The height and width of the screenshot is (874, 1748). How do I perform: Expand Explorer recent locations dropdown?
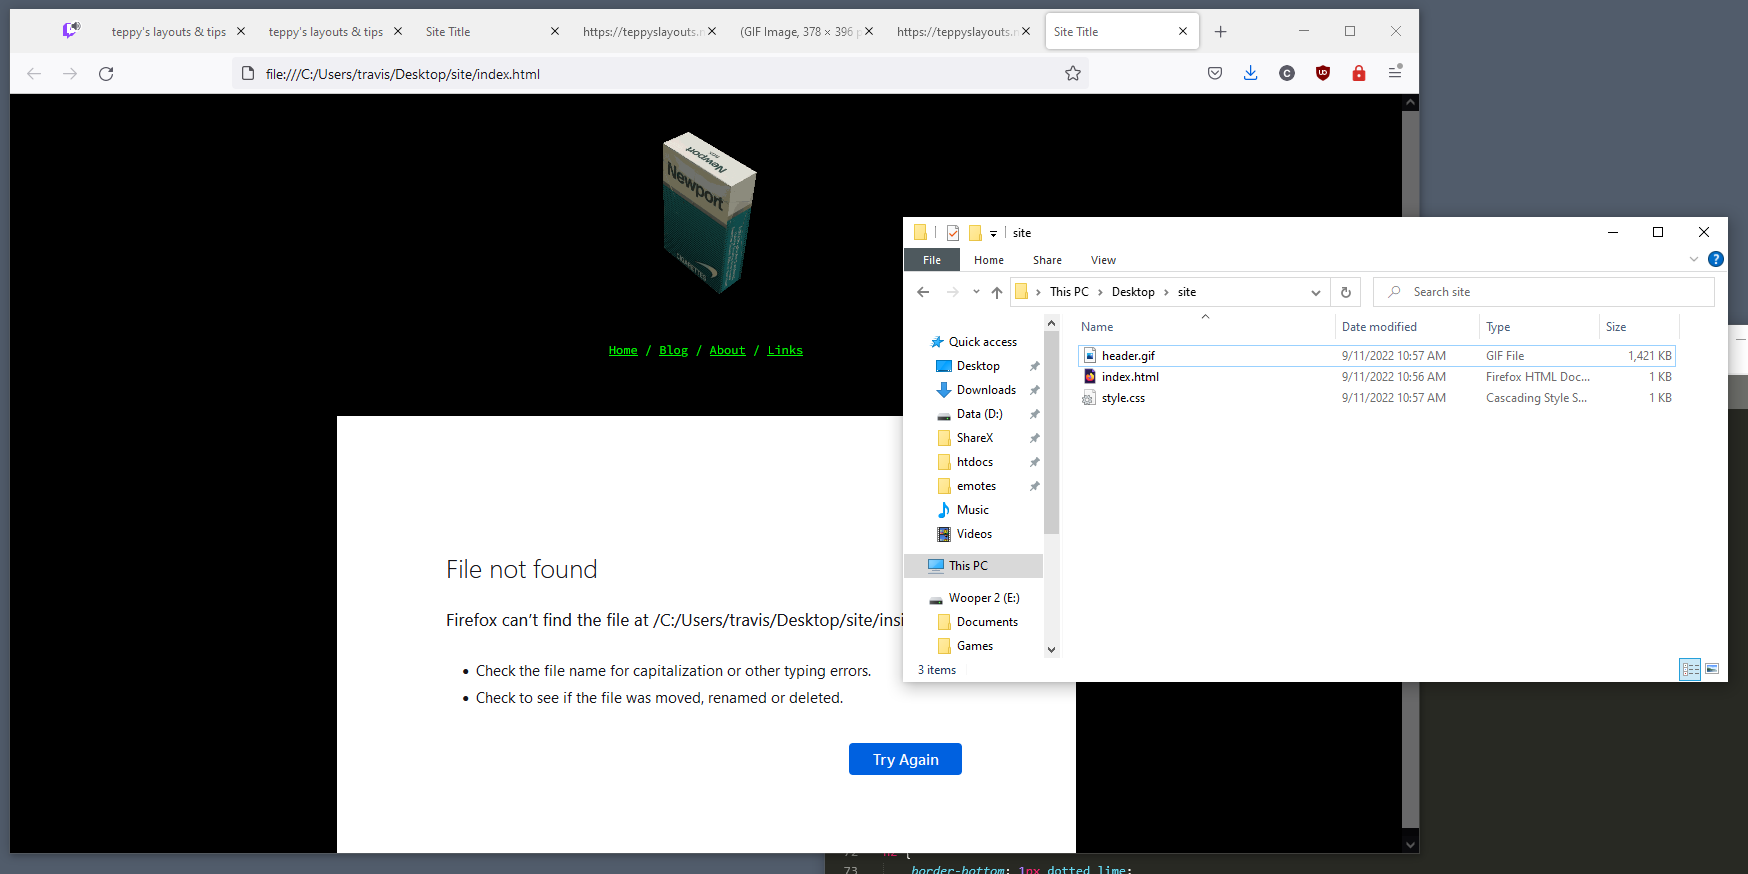(x=976, y=292)
